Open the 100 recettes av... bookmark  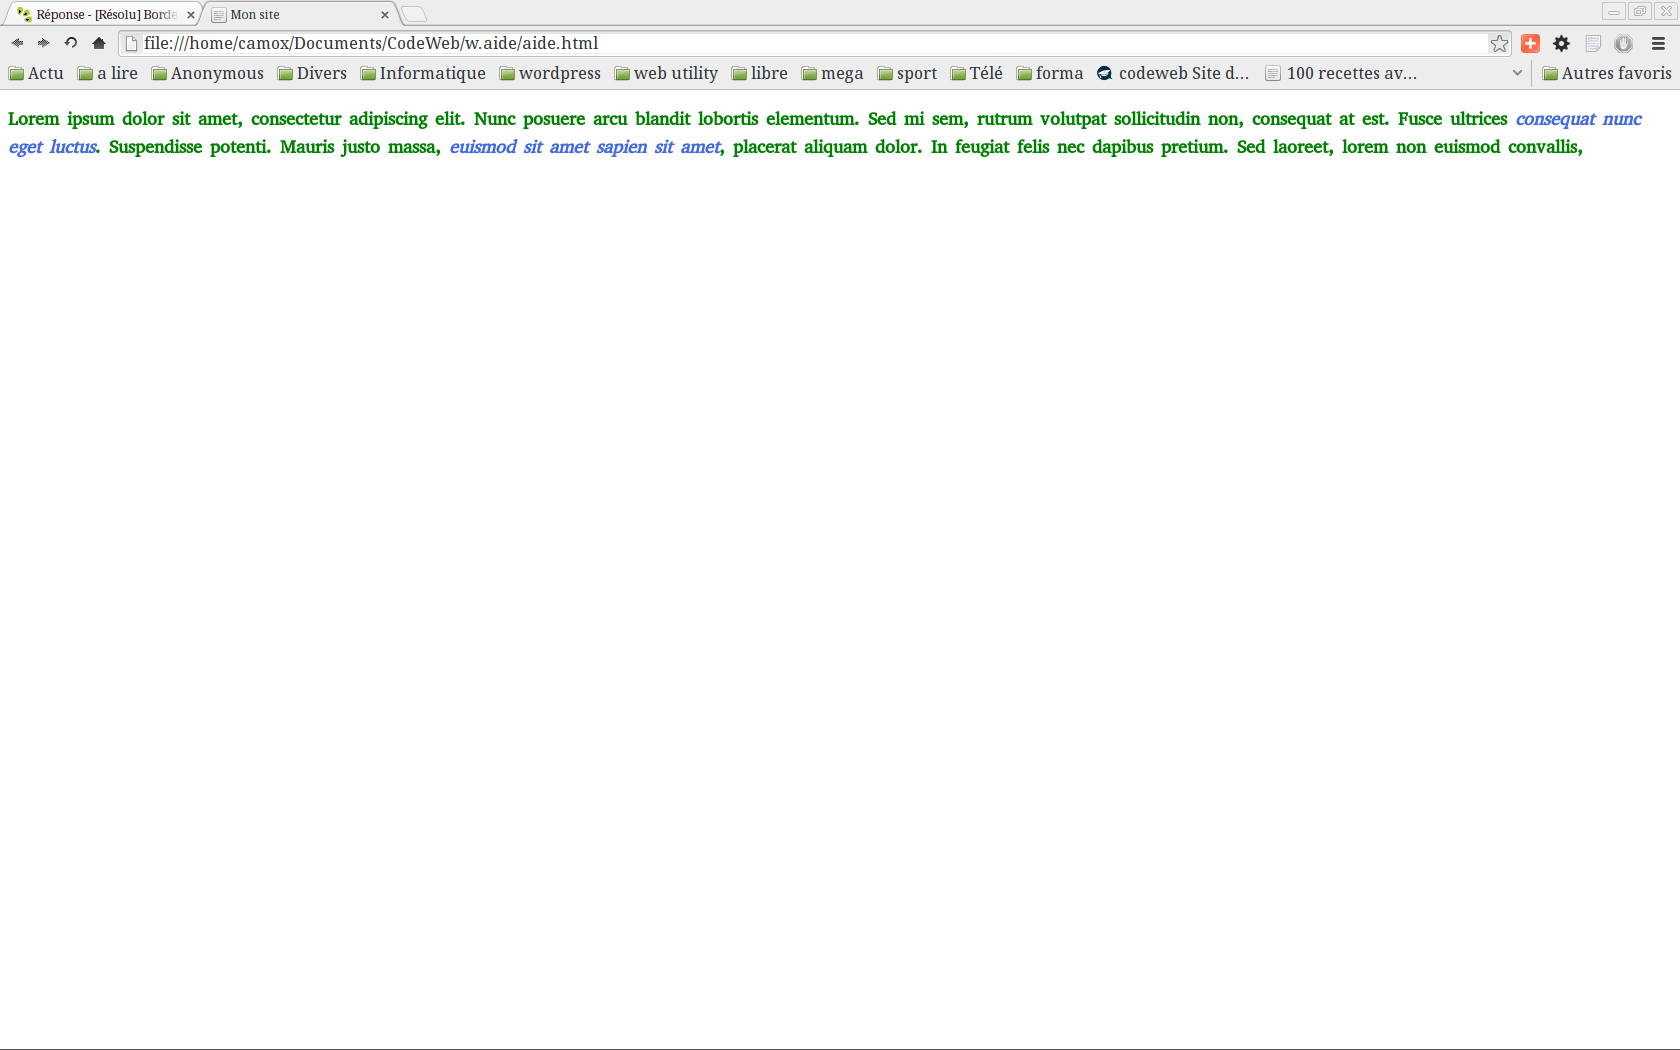coord(1341,73)
